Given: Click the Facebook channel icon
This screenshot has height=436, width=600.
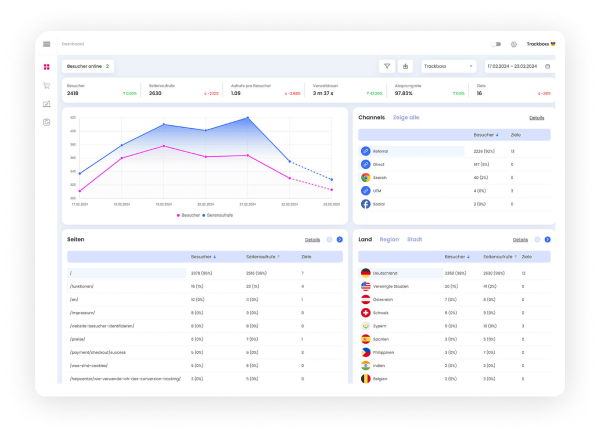Looking at the screenshot, I should [x=365, y=203].
